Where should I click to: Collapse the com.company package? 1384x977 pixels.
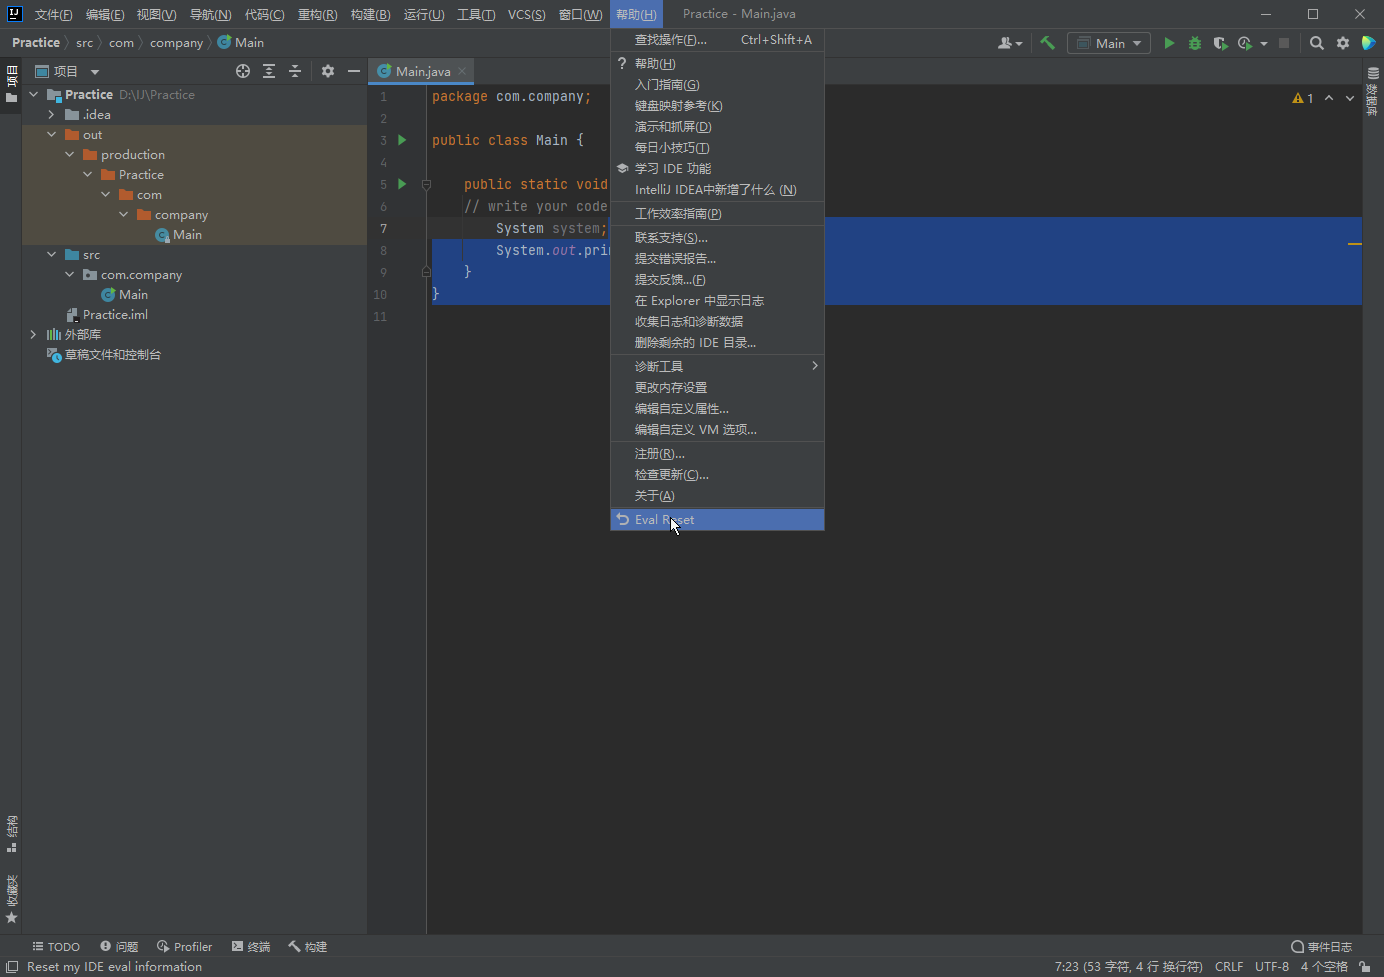(x=69, y=274)
